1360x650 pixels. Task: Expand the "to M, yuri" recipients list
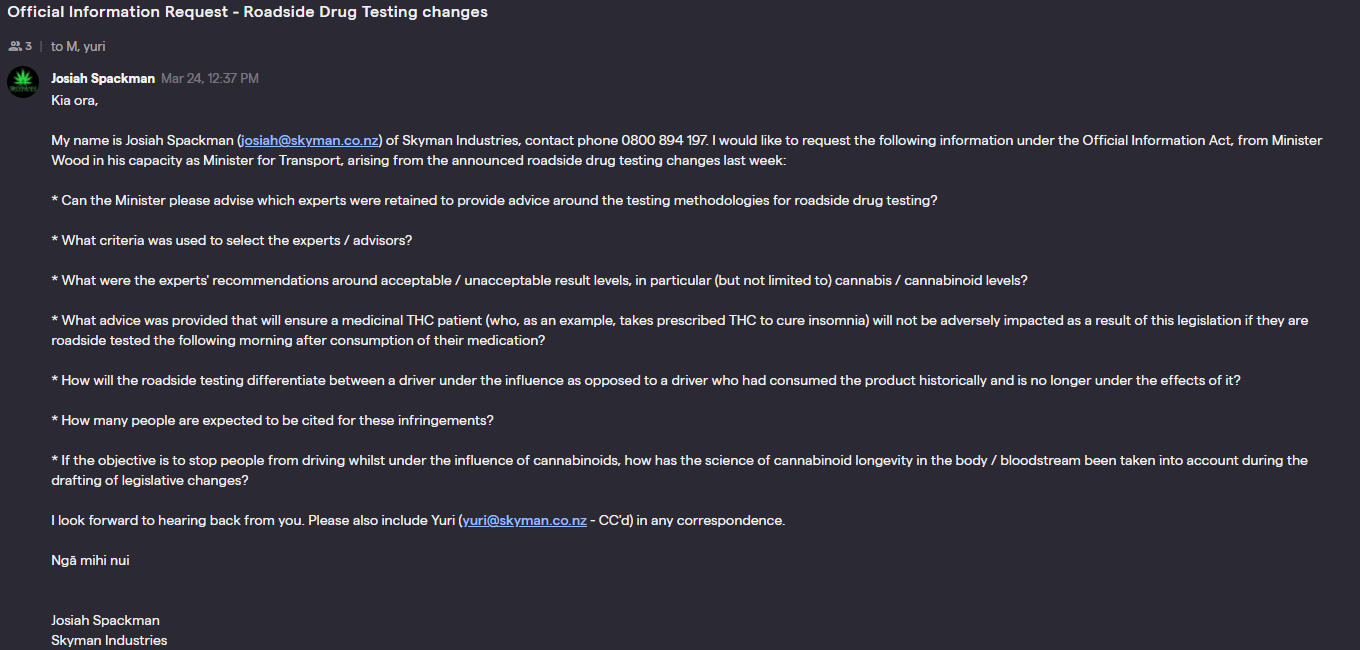tap(78, 46)
